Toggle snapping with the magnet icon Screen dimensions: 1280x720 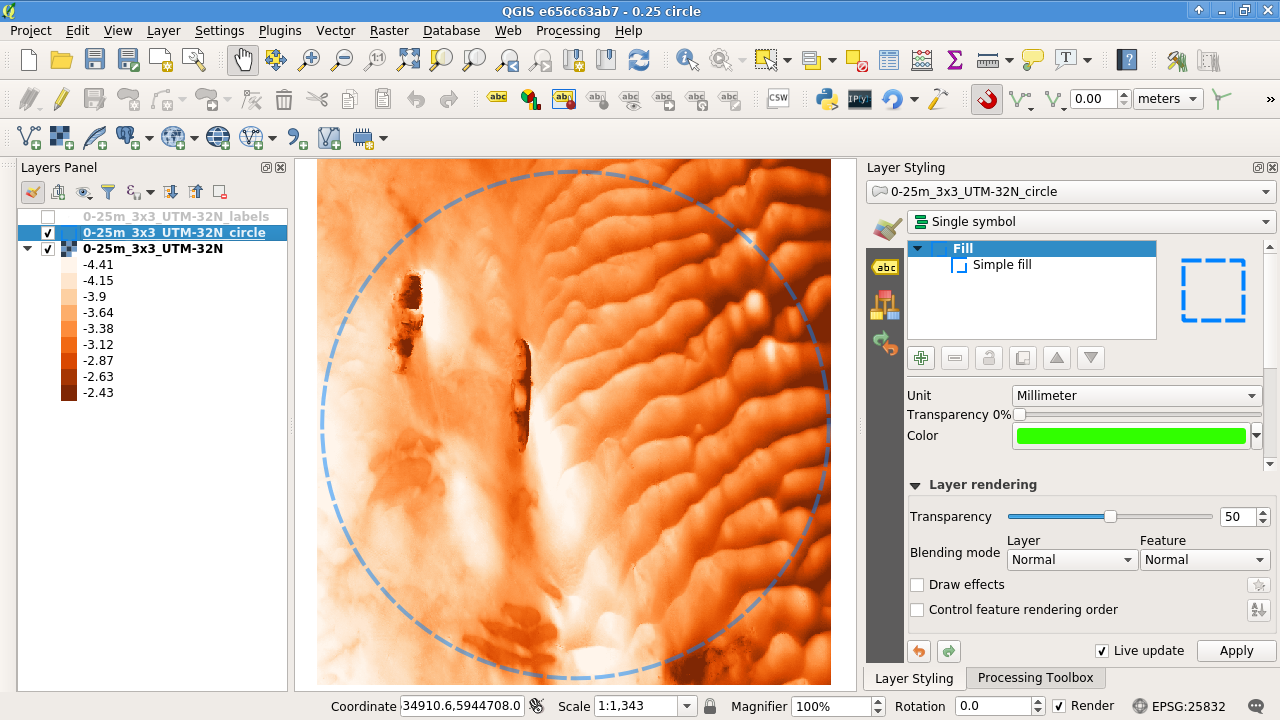pyautogui.click(x=987, y=99)
